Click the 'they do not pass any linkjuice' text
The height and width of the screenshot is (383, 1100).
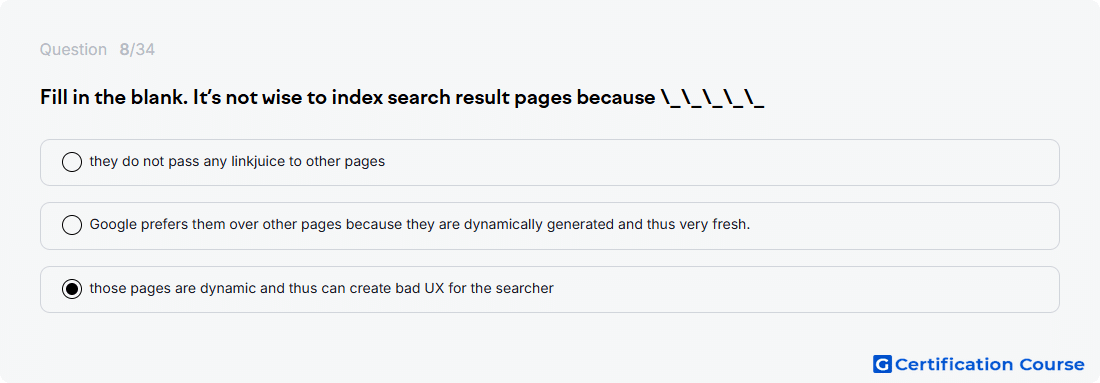coord(187,162)
